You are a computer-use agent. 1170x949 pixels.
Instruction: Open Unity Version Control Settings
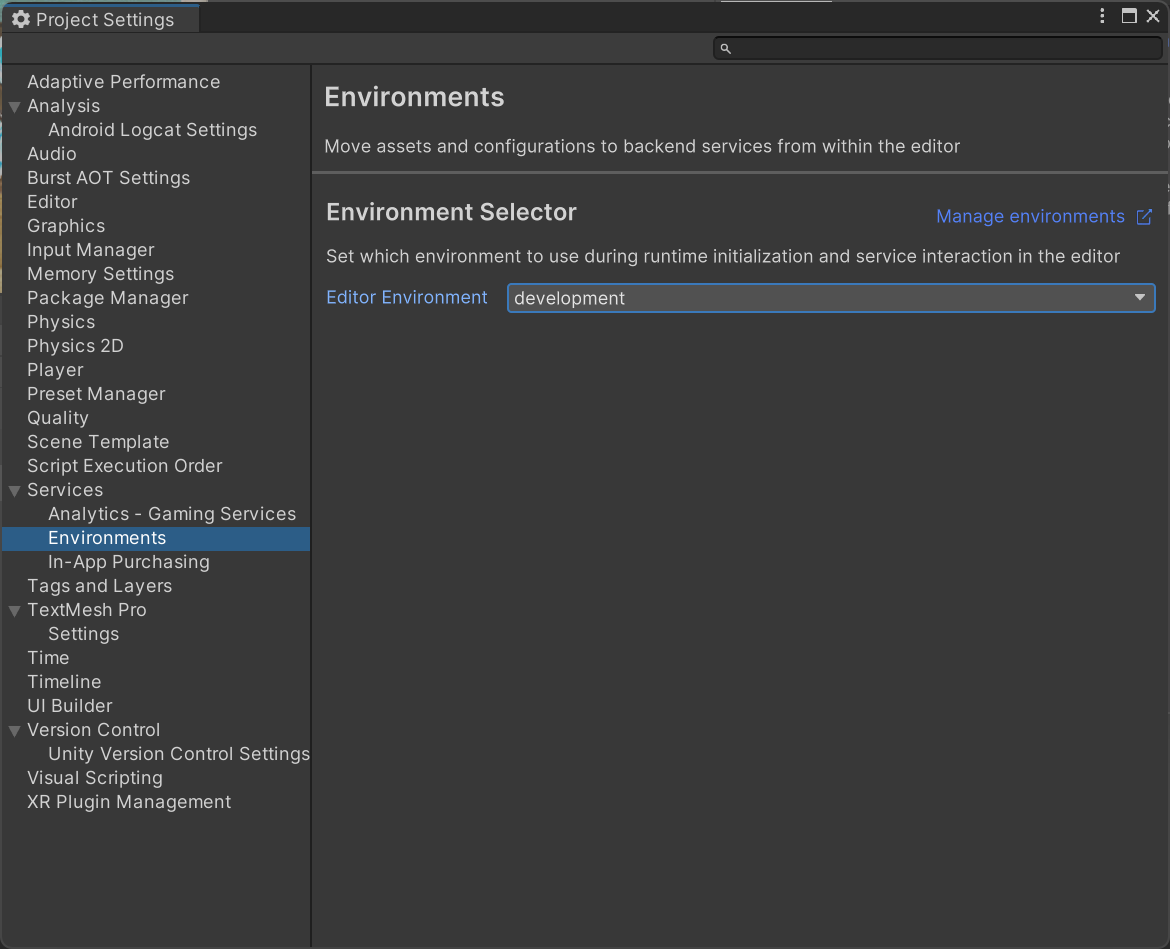179,754
